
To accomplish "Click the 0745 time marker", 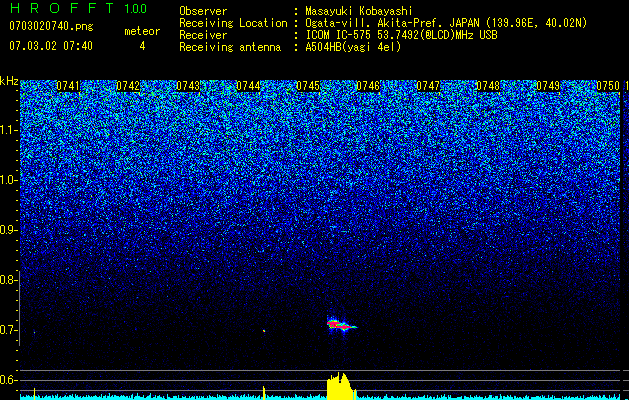I will (x=308, y=86).
